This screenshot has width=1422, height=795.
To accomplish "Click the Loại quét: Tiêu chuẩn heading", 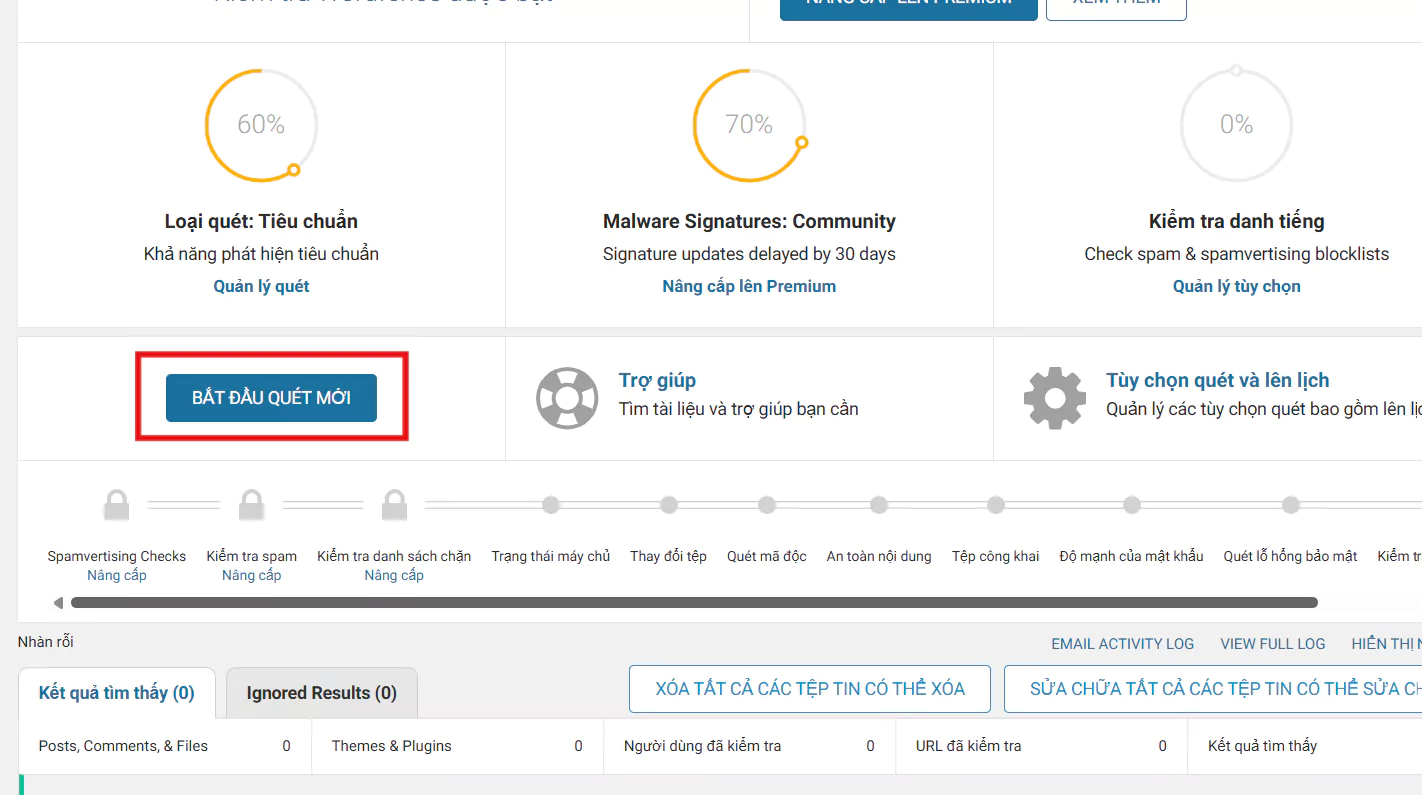I will click(261, 221).
